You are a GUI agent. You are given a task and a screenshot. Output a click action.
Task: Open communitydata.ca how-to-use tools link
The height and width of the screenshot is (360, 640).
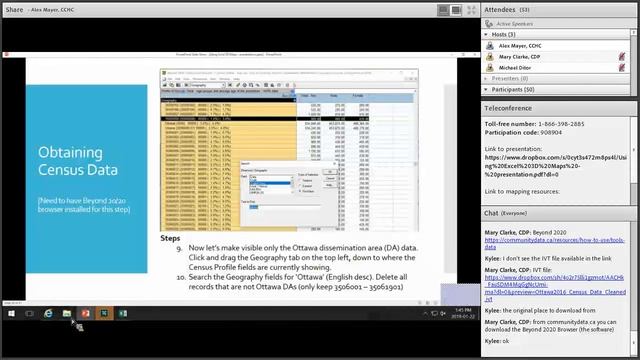[x=555, y=244]
